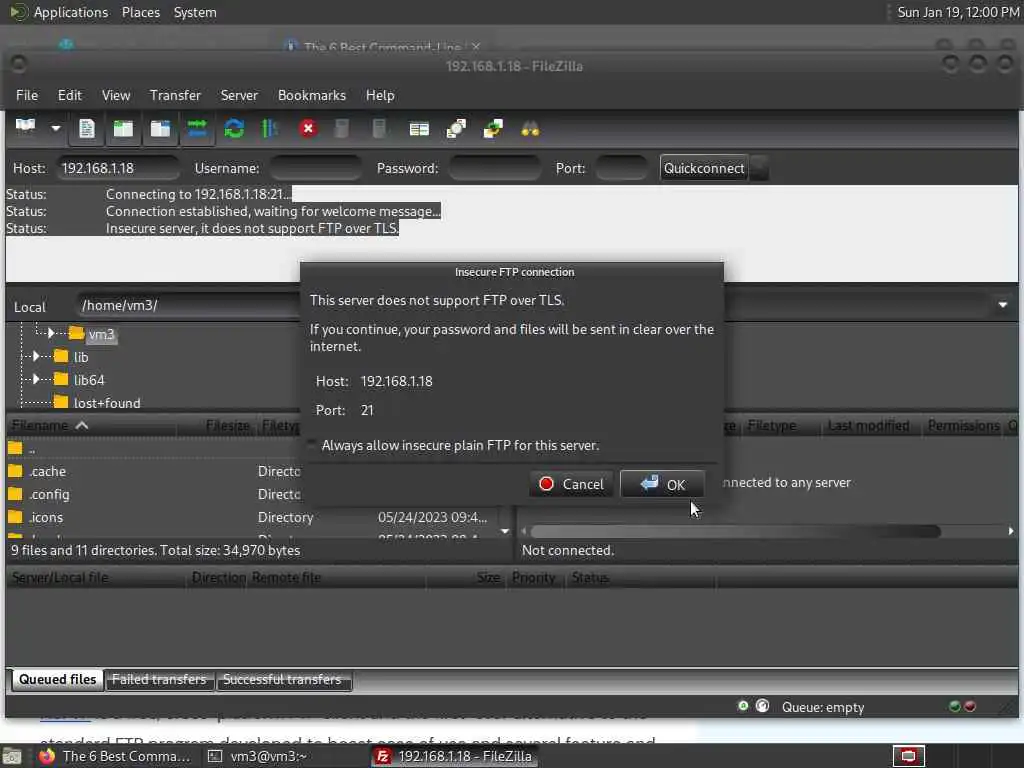Click the Show Desktop icon in taskbar

pyautogui.click(x=12, y=756)
